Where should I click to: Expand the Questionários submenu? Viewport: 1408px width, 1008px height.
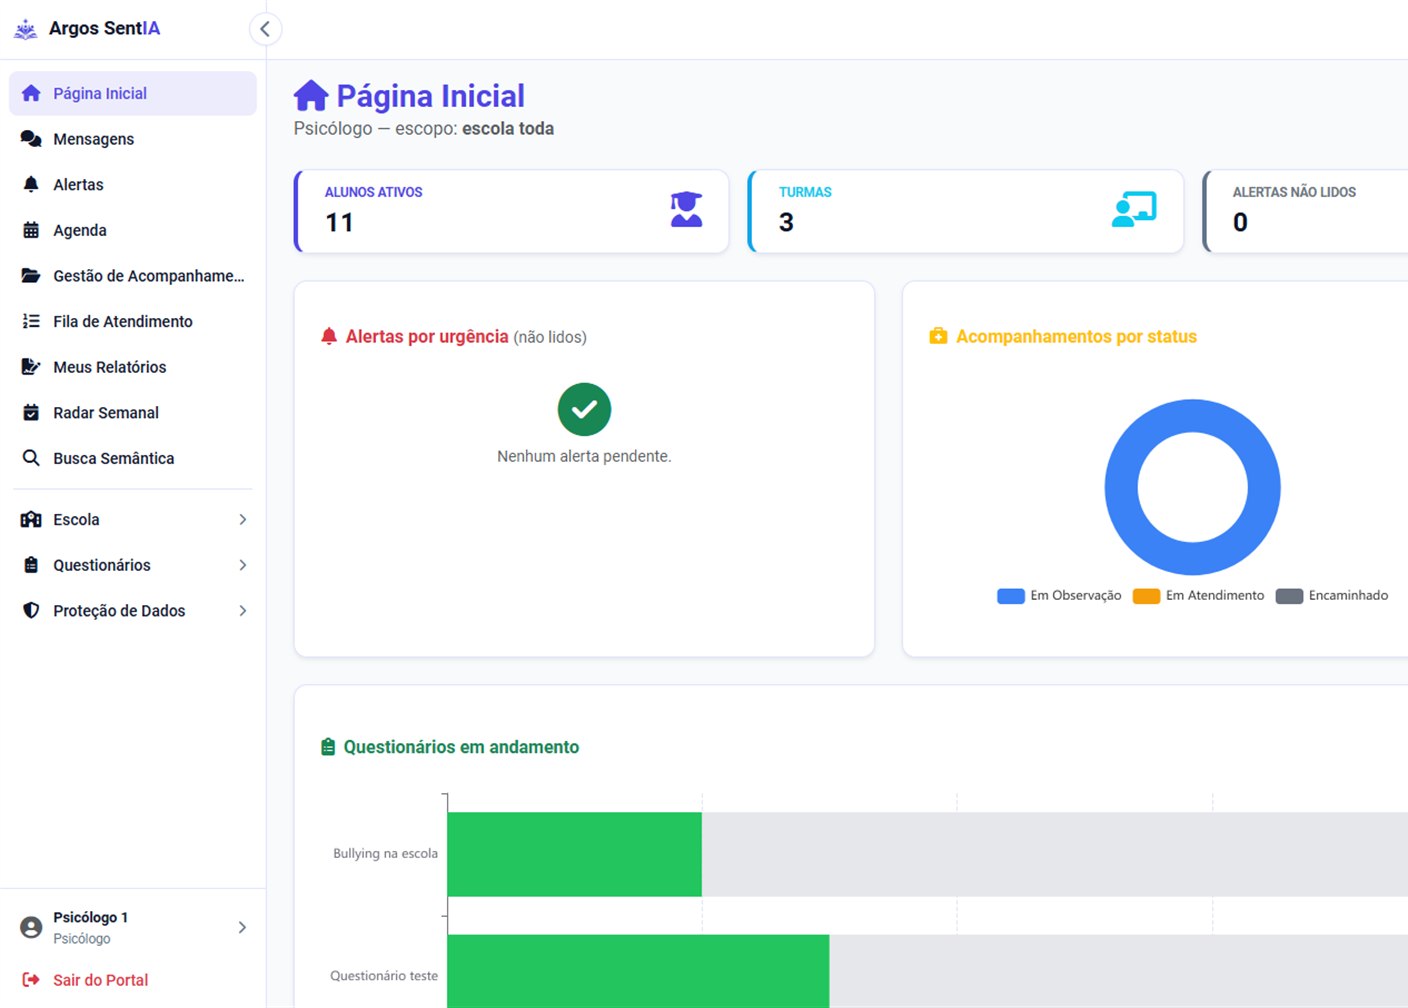pyautogui.click(x=133, y=565)
